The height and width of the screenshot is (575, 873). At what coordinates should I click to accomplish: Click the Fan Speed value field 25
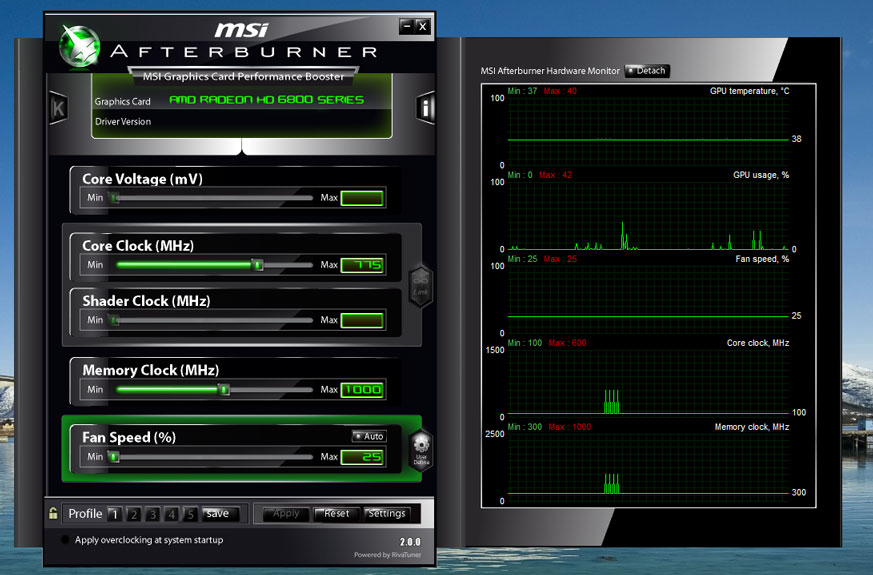(x=362, y=457)
